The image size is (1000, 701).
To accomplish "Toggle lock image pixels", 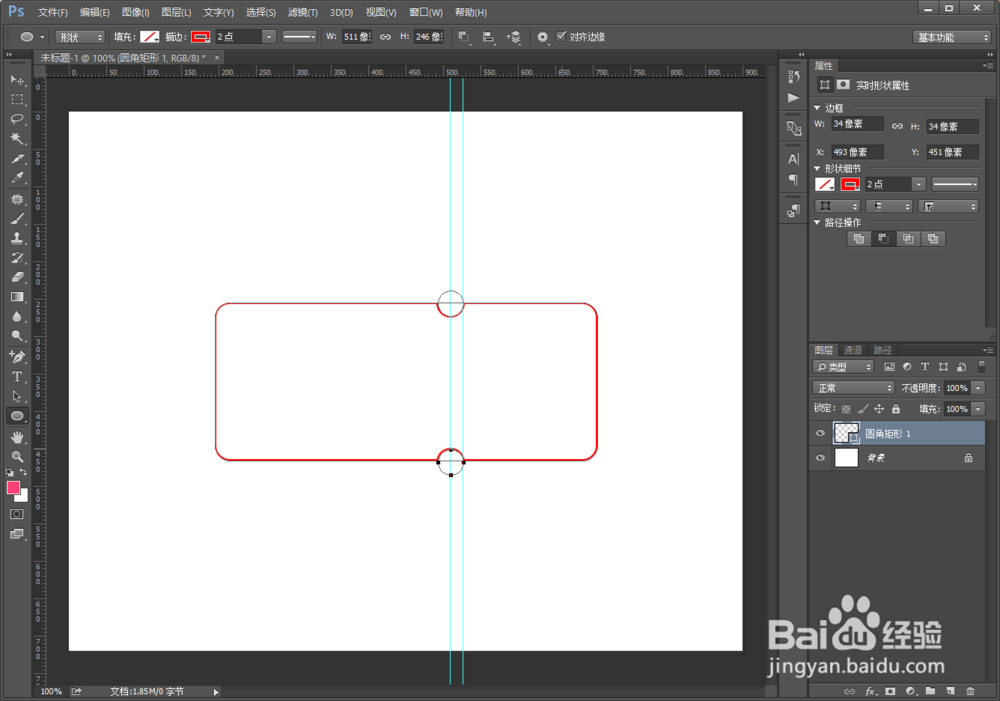I will point(863,409).
